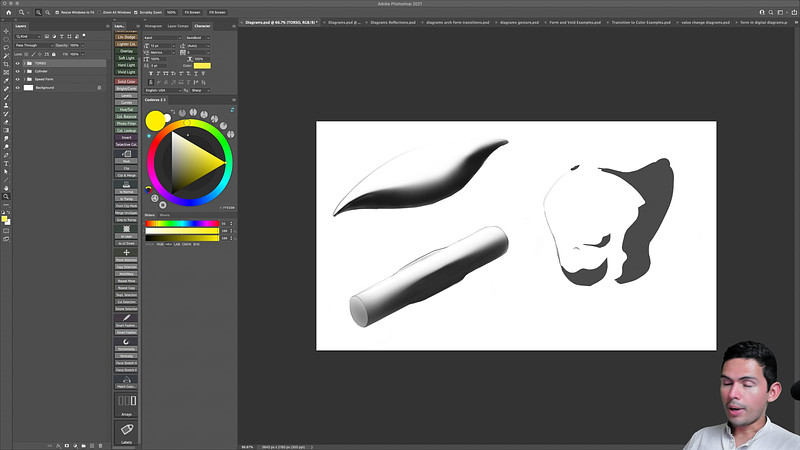The height and width of the screenshot is (450, 800).
Task: Filter layers for type layers icon
Action: coord(62,36)
